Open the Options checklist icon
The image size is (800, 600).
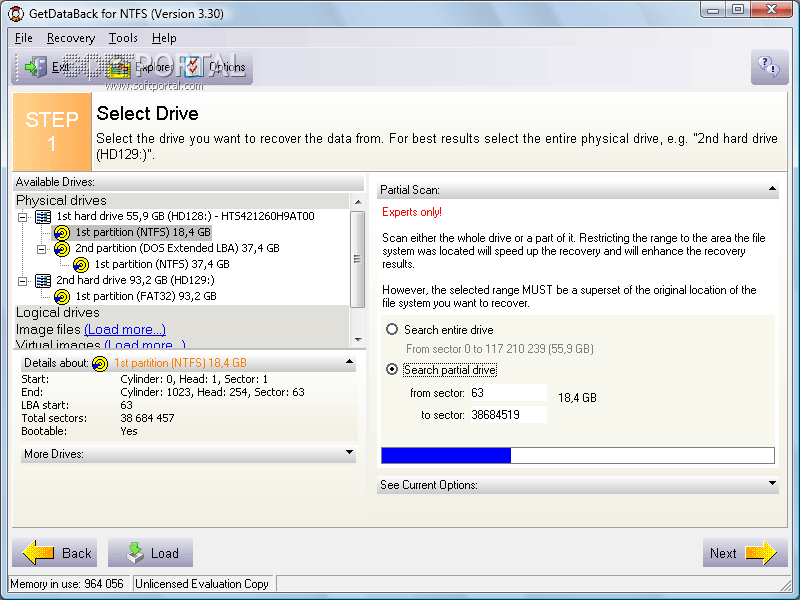click(193, 67)
